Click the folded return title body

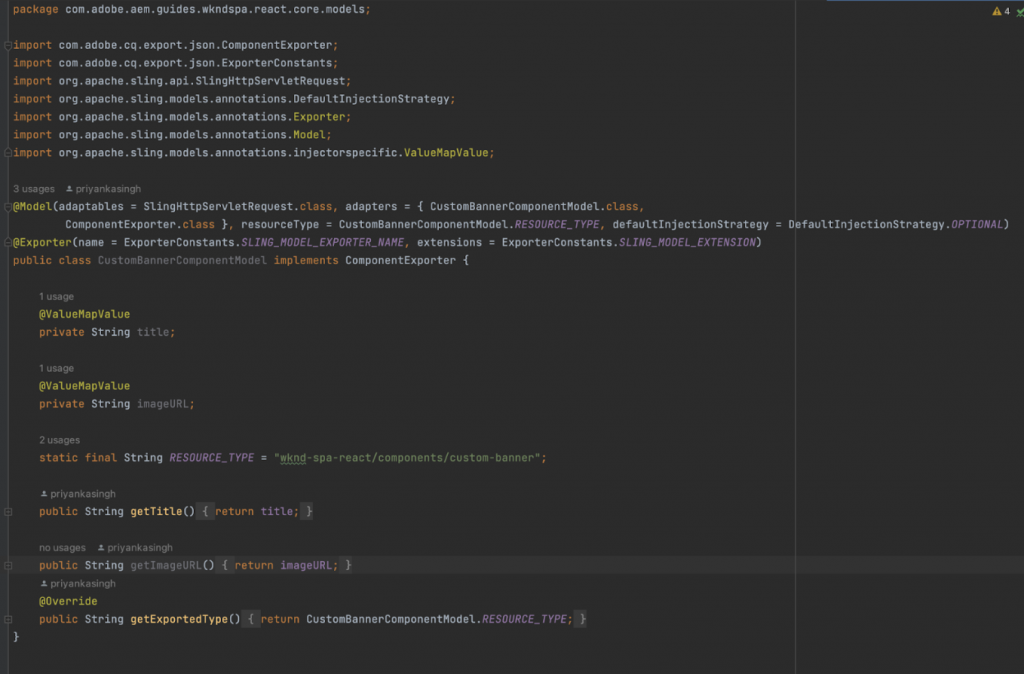coord(257,511)
